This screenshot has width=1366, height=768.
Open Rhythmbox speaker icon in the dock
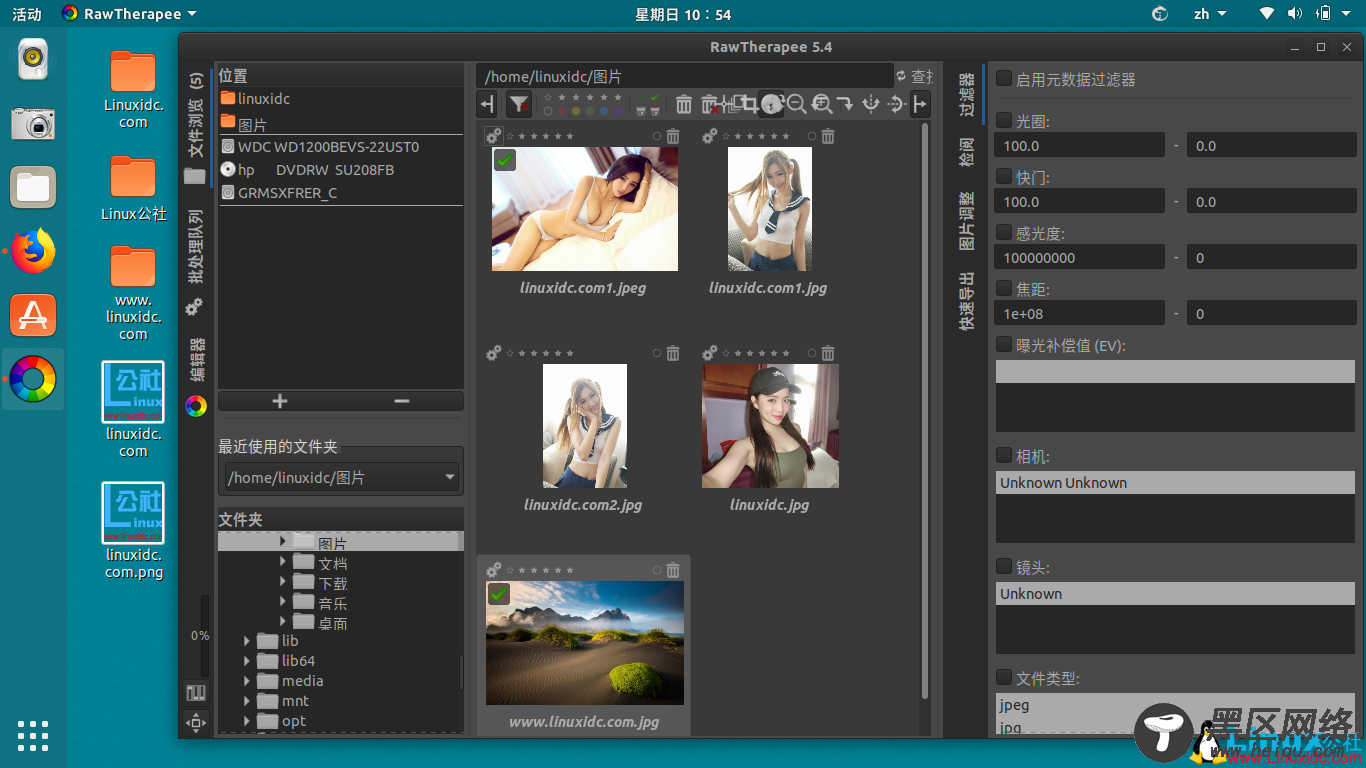pyautogui.click(x=33, y=59)
